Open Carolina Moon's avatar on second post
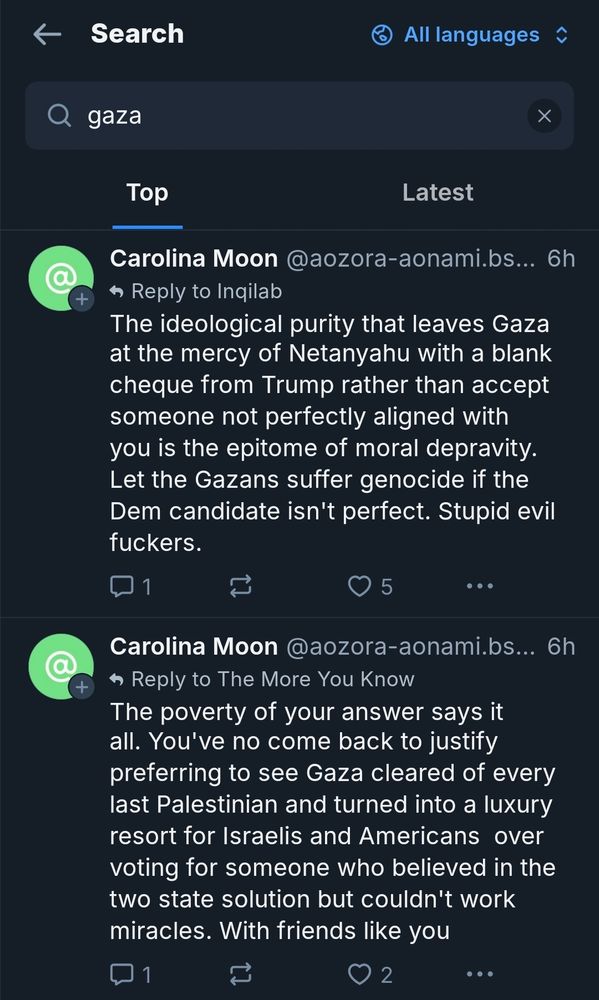Screen dimensions: 599x1000 [x=61, y=666]
